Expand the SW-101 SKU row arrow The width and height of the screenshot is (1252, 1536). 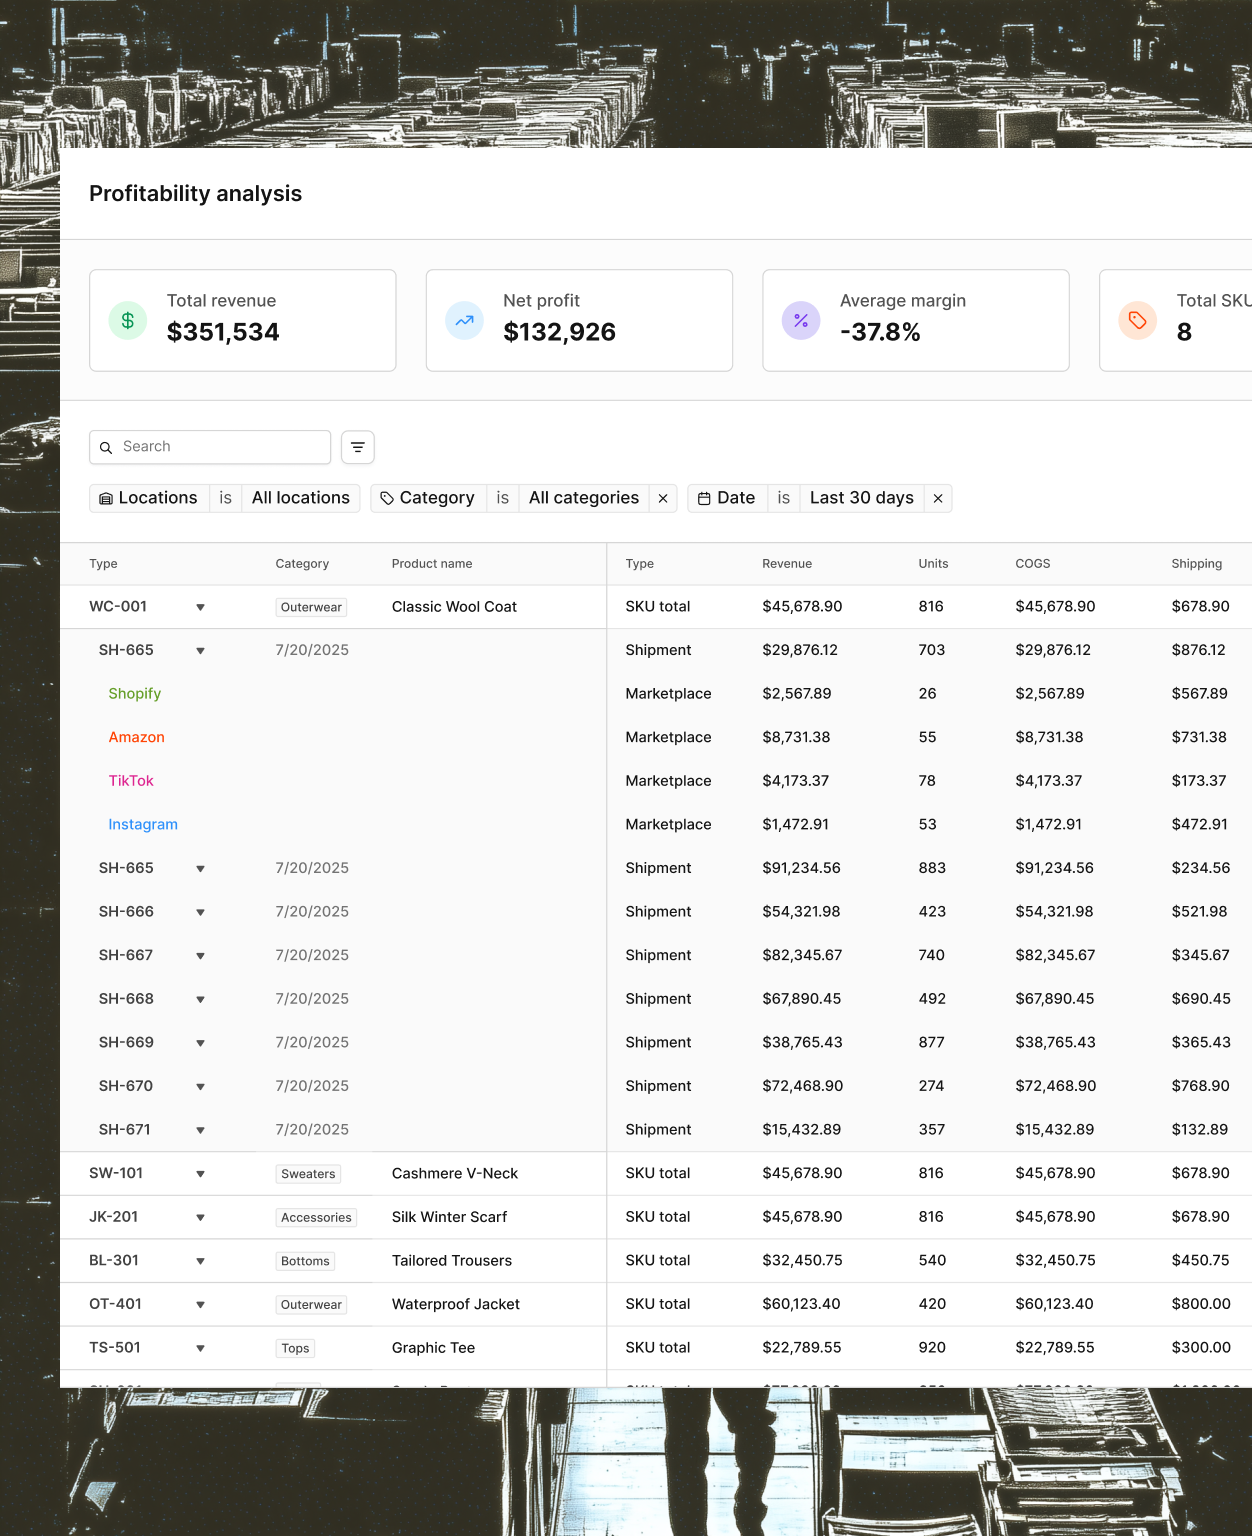(200, 1174)
